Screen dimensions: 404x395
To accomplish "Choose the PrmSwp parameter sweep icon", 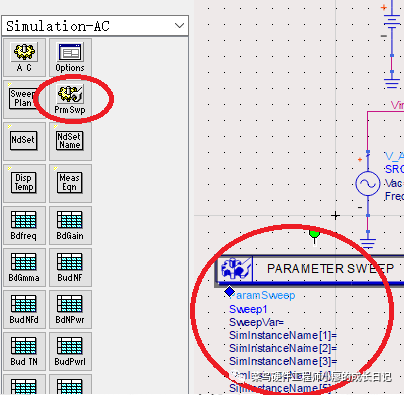I will click(x=70, y=99).
